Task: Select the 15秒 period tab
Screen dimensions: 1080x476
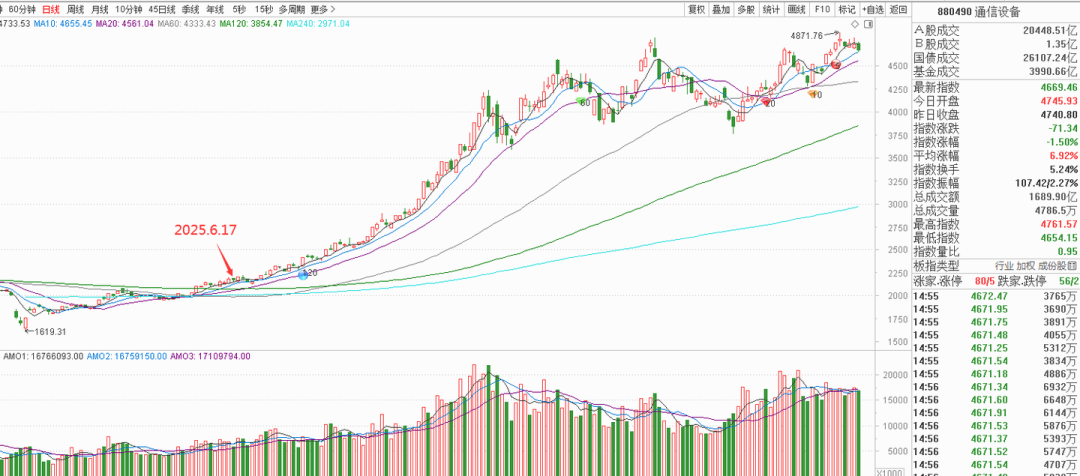Action: (262, 10)
